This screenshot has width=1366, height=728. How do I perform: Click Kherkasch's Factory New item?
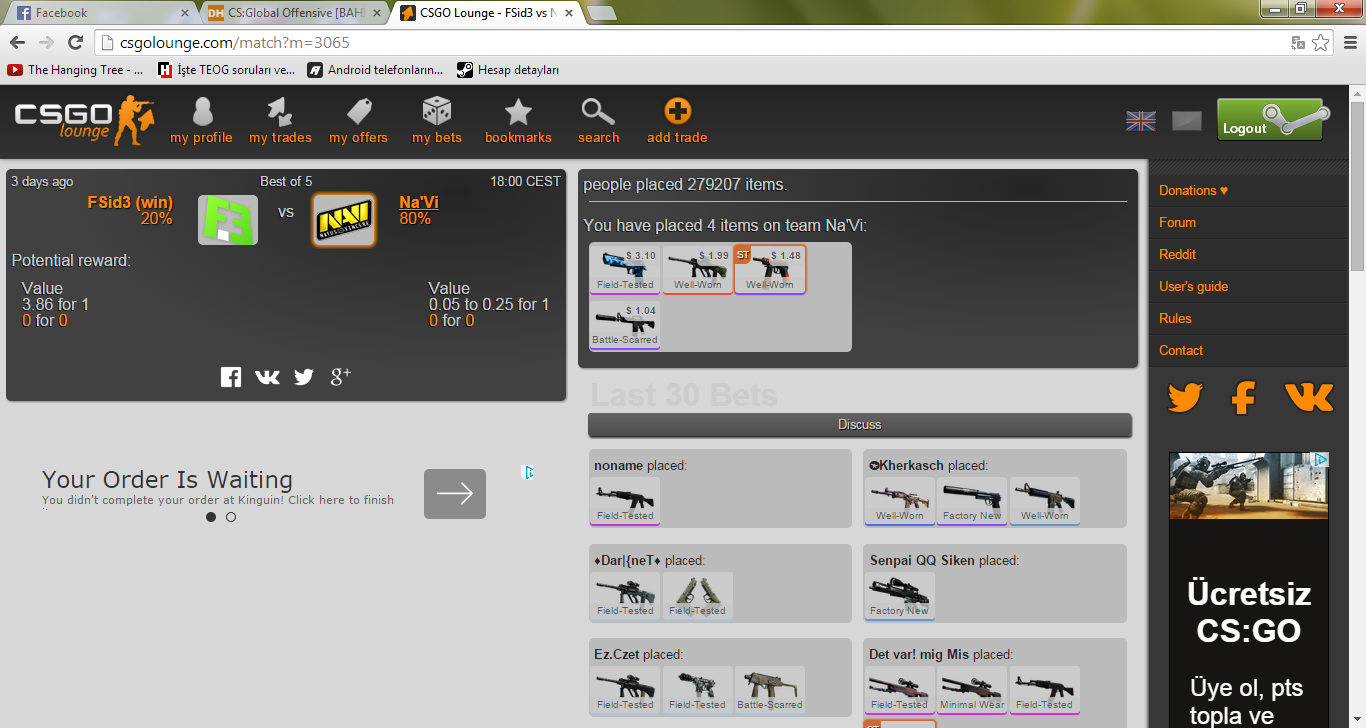972,501
